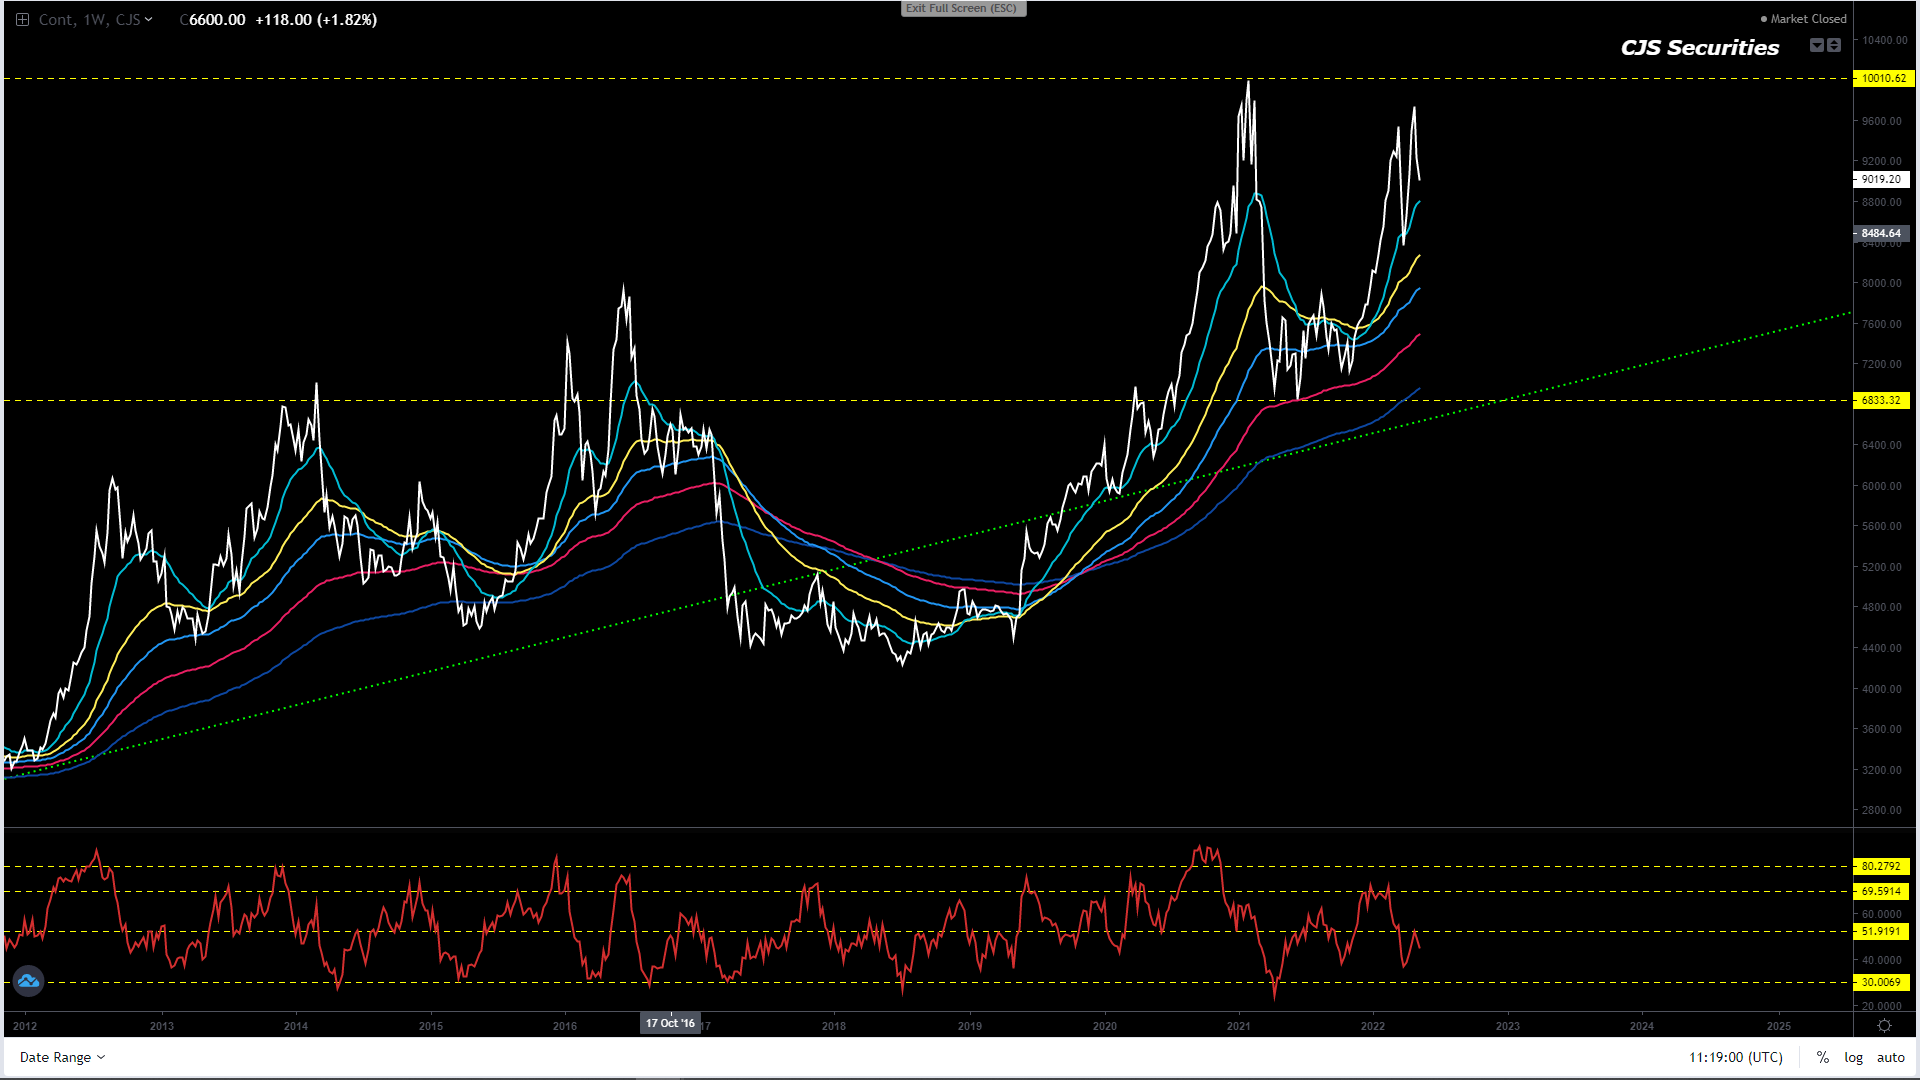The width and height of the screenshot is (1920, 1080).
Task: Open the Date Range dropdown
Action: (62, 1057)
